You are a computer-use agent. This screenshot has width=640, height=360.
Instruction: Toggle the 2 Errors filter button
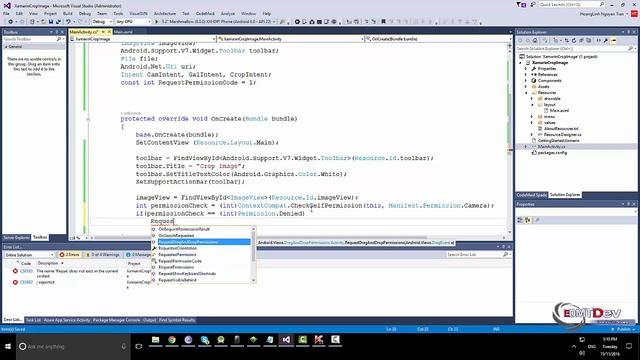click(x=70, y=255)
